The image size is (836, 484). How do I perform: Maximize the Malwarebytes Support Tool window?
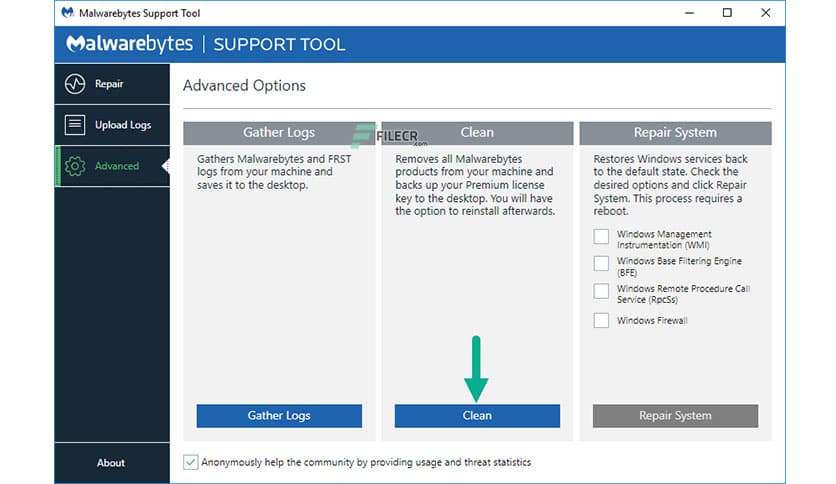727,13
